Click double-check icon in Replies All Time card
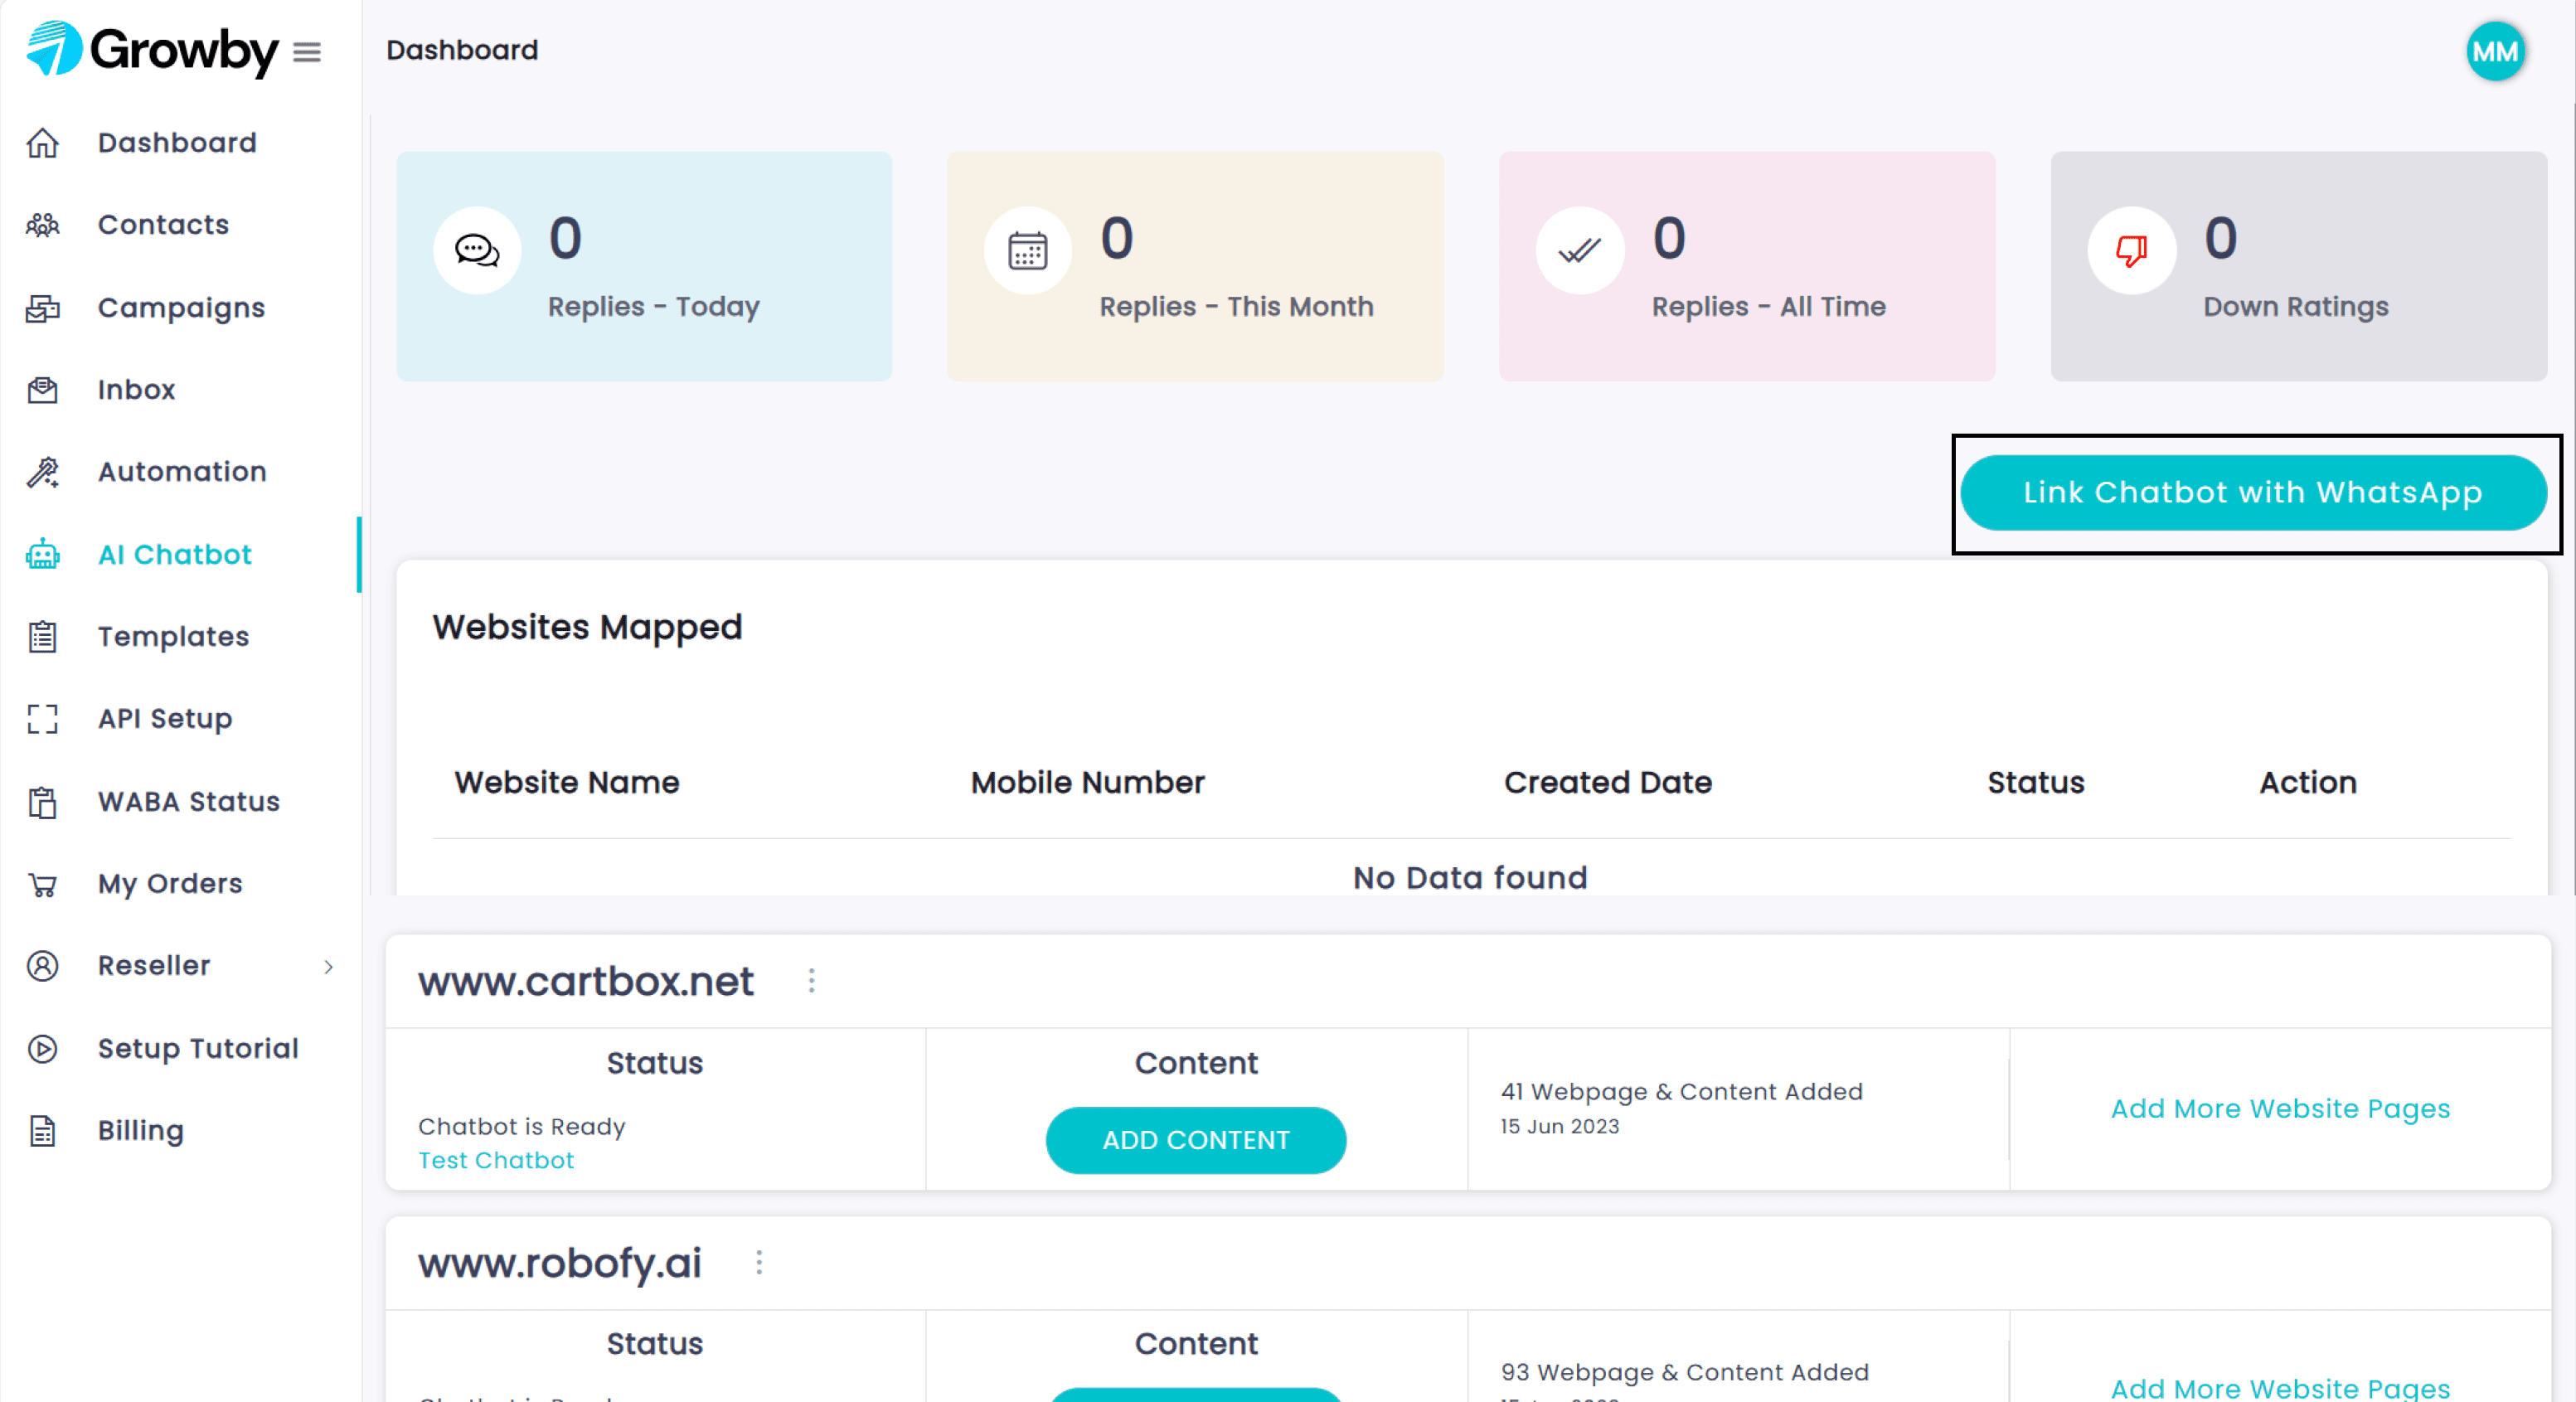 tap(1580, 250)
